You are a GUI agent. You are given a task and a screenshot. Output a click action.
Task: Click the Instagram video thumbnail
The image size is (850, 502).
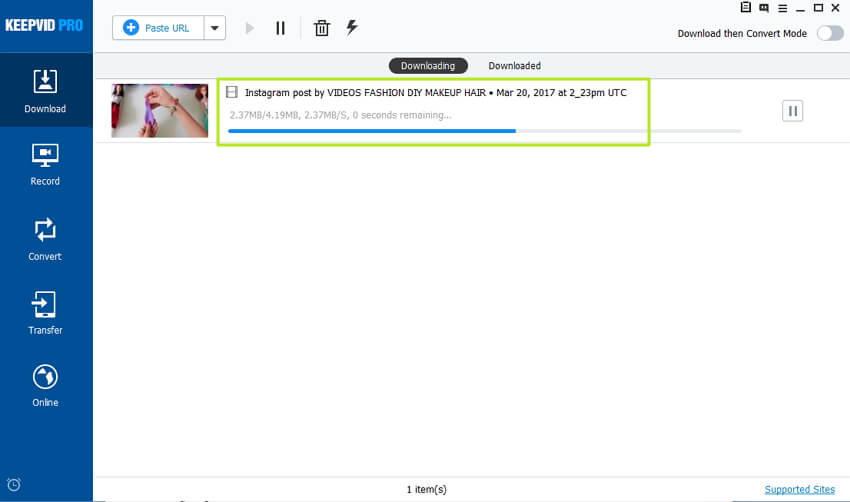pos(160,111)
